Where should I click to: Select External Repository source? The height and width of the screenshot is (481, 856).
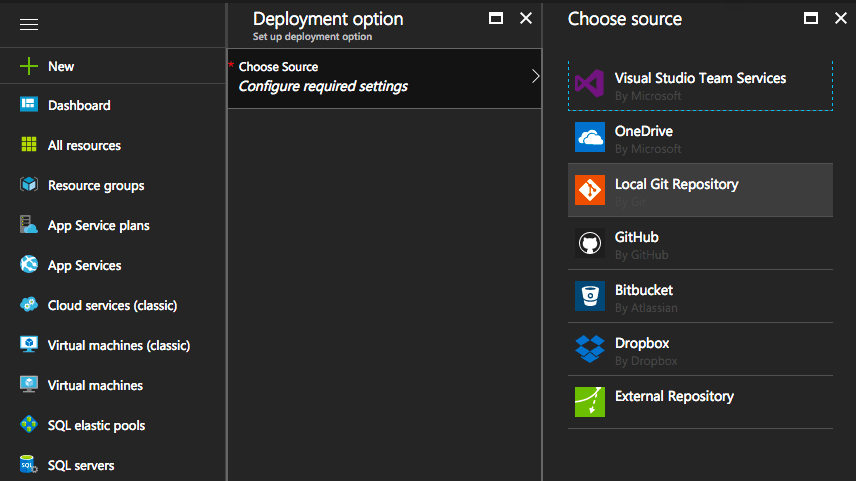[700, 402]
